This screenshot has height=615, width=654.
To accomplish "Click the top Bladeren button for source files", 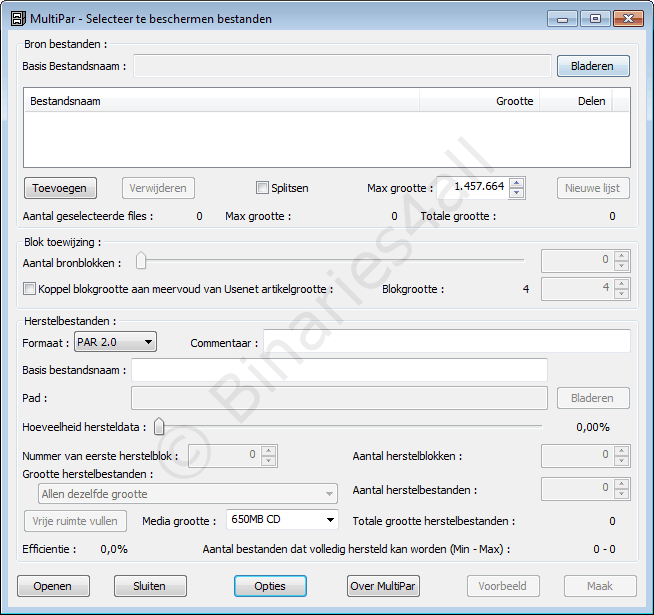I will (x=593, y=66).
